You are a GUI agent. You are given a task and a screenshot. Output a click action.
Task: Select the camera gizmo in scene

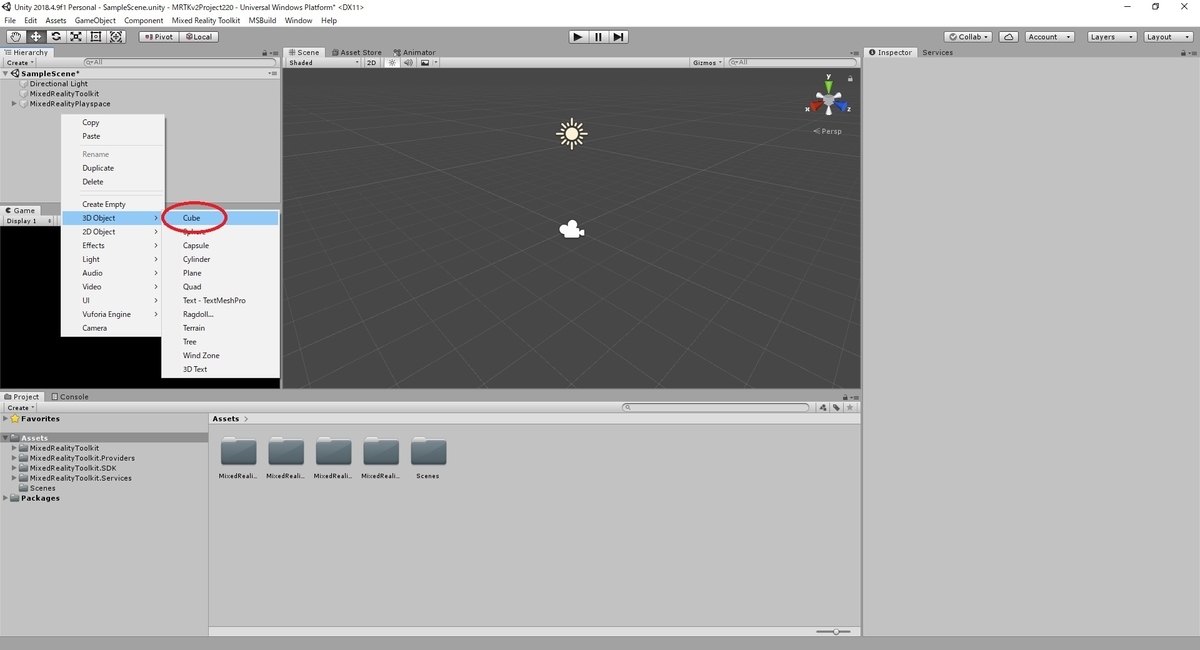(x=571, y=230)
